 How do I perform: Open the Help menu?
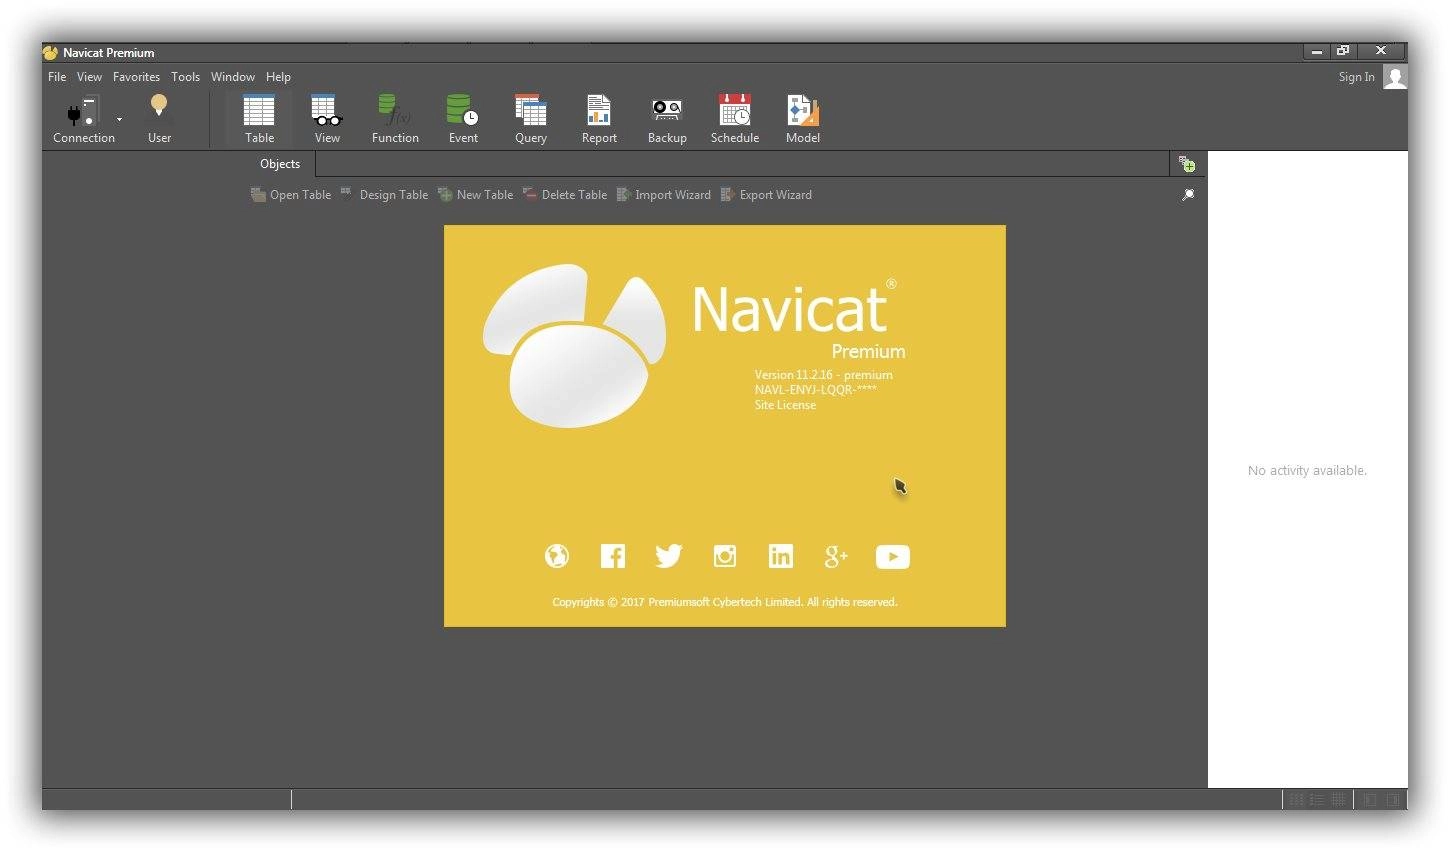278,77
